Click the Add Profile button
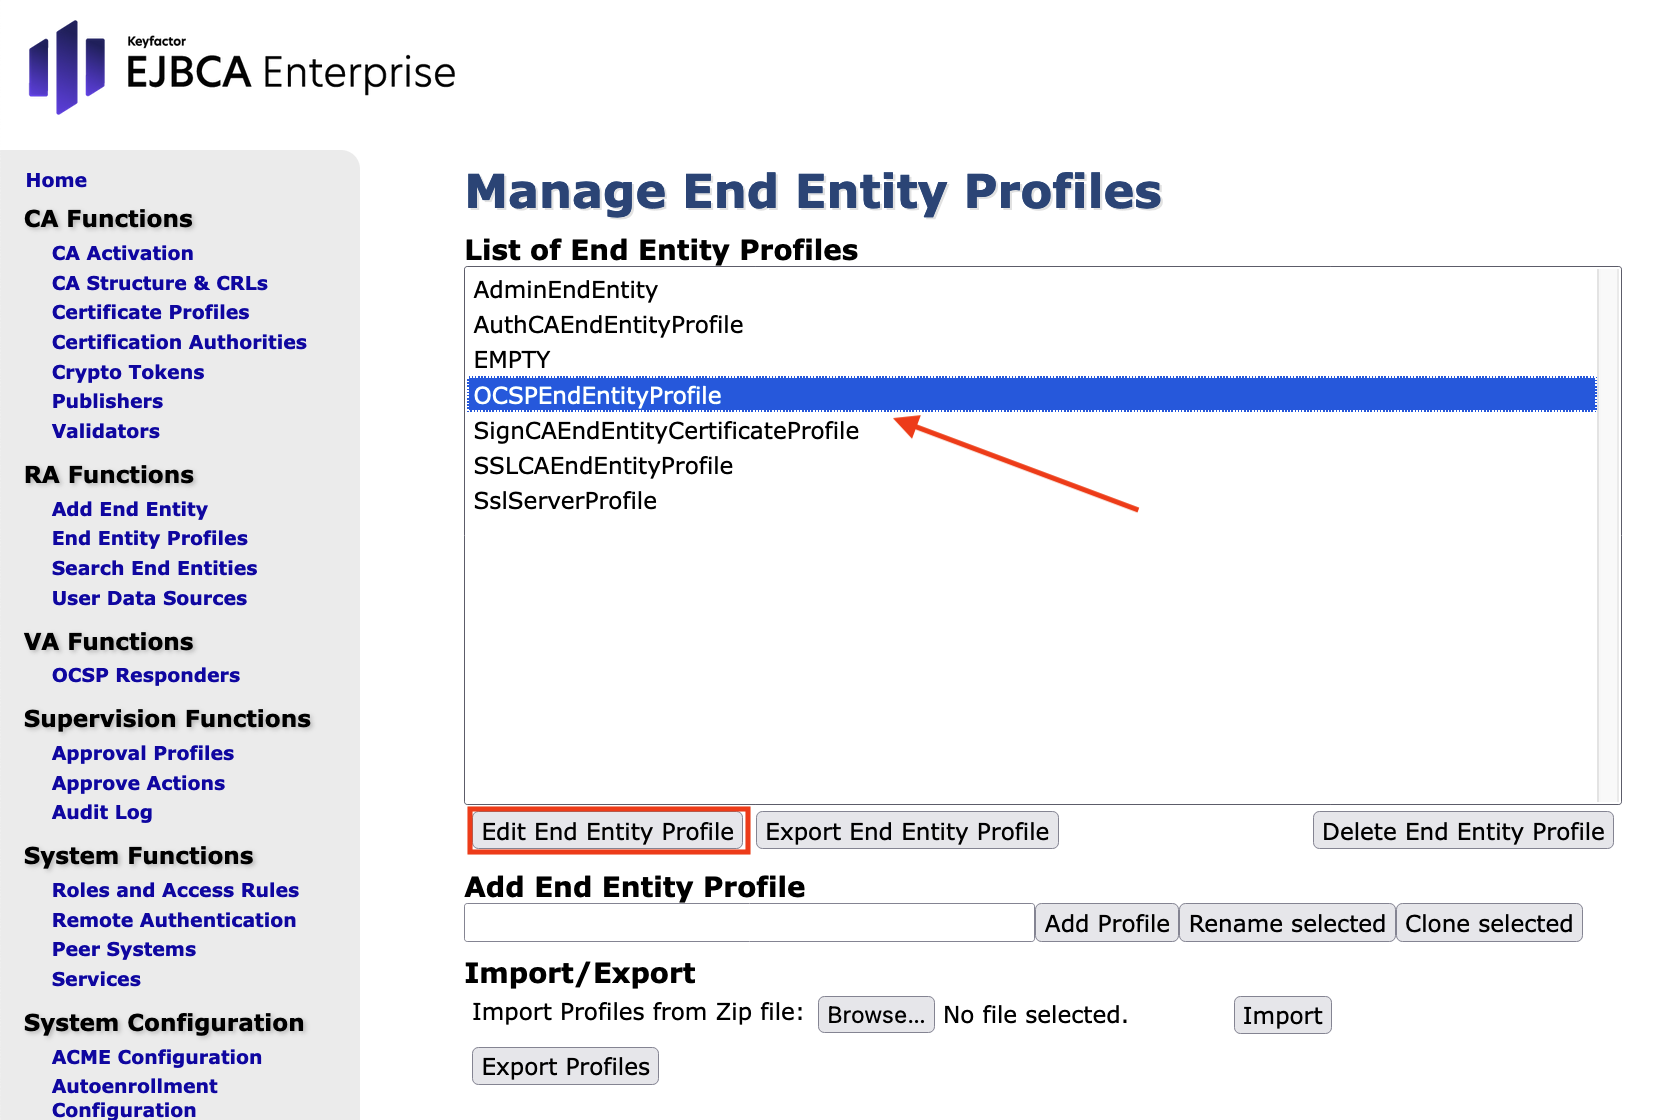 point(1106,923)
